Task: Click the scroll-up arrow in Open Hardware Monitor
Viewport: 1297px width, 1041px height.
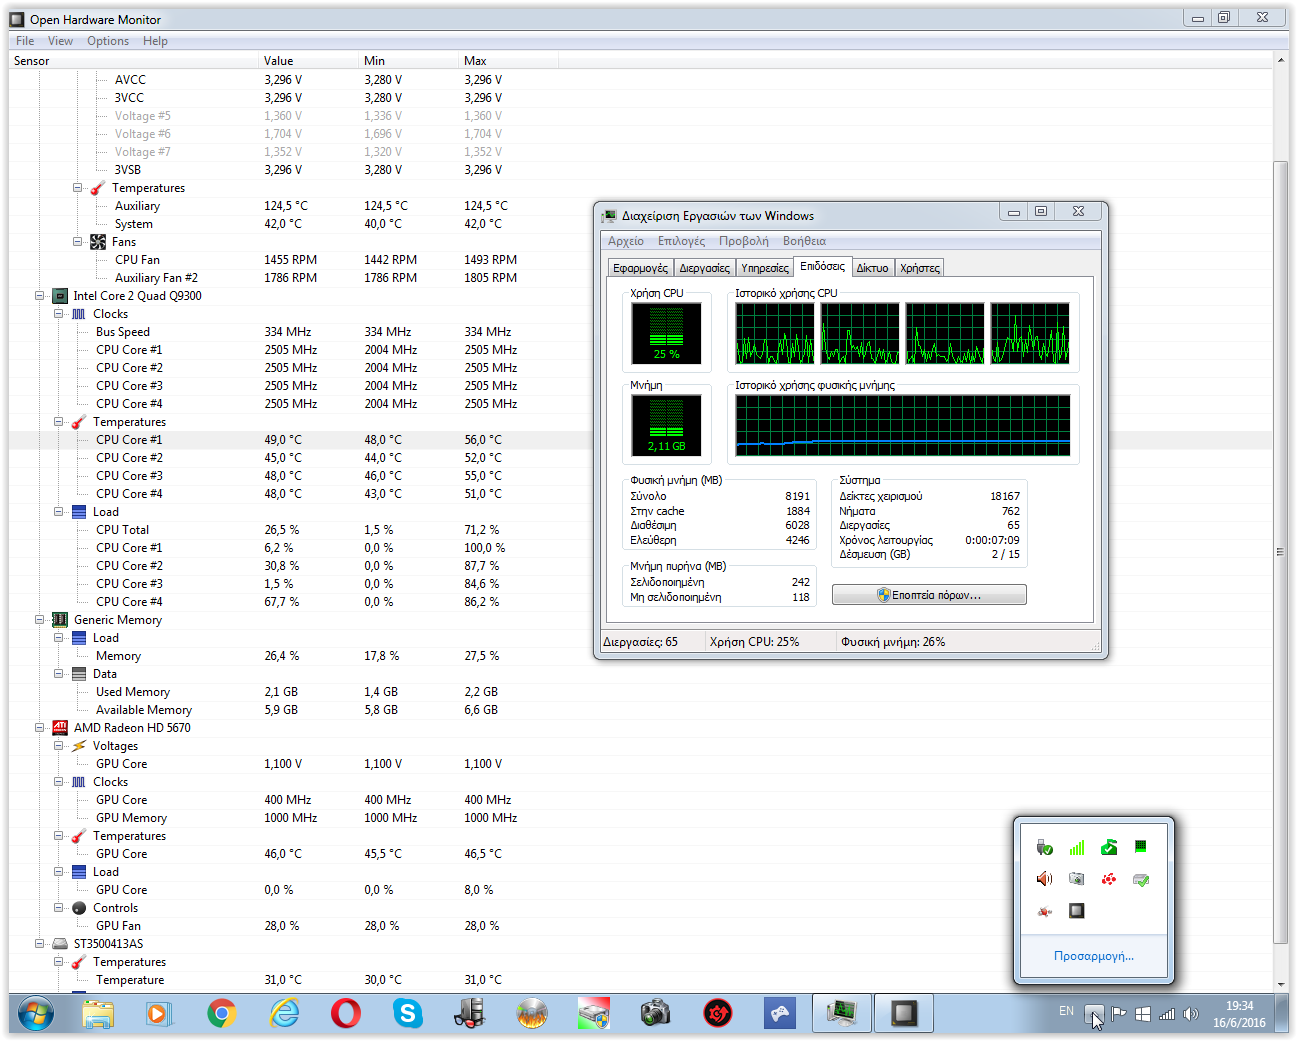Action: coord(1281,60)
